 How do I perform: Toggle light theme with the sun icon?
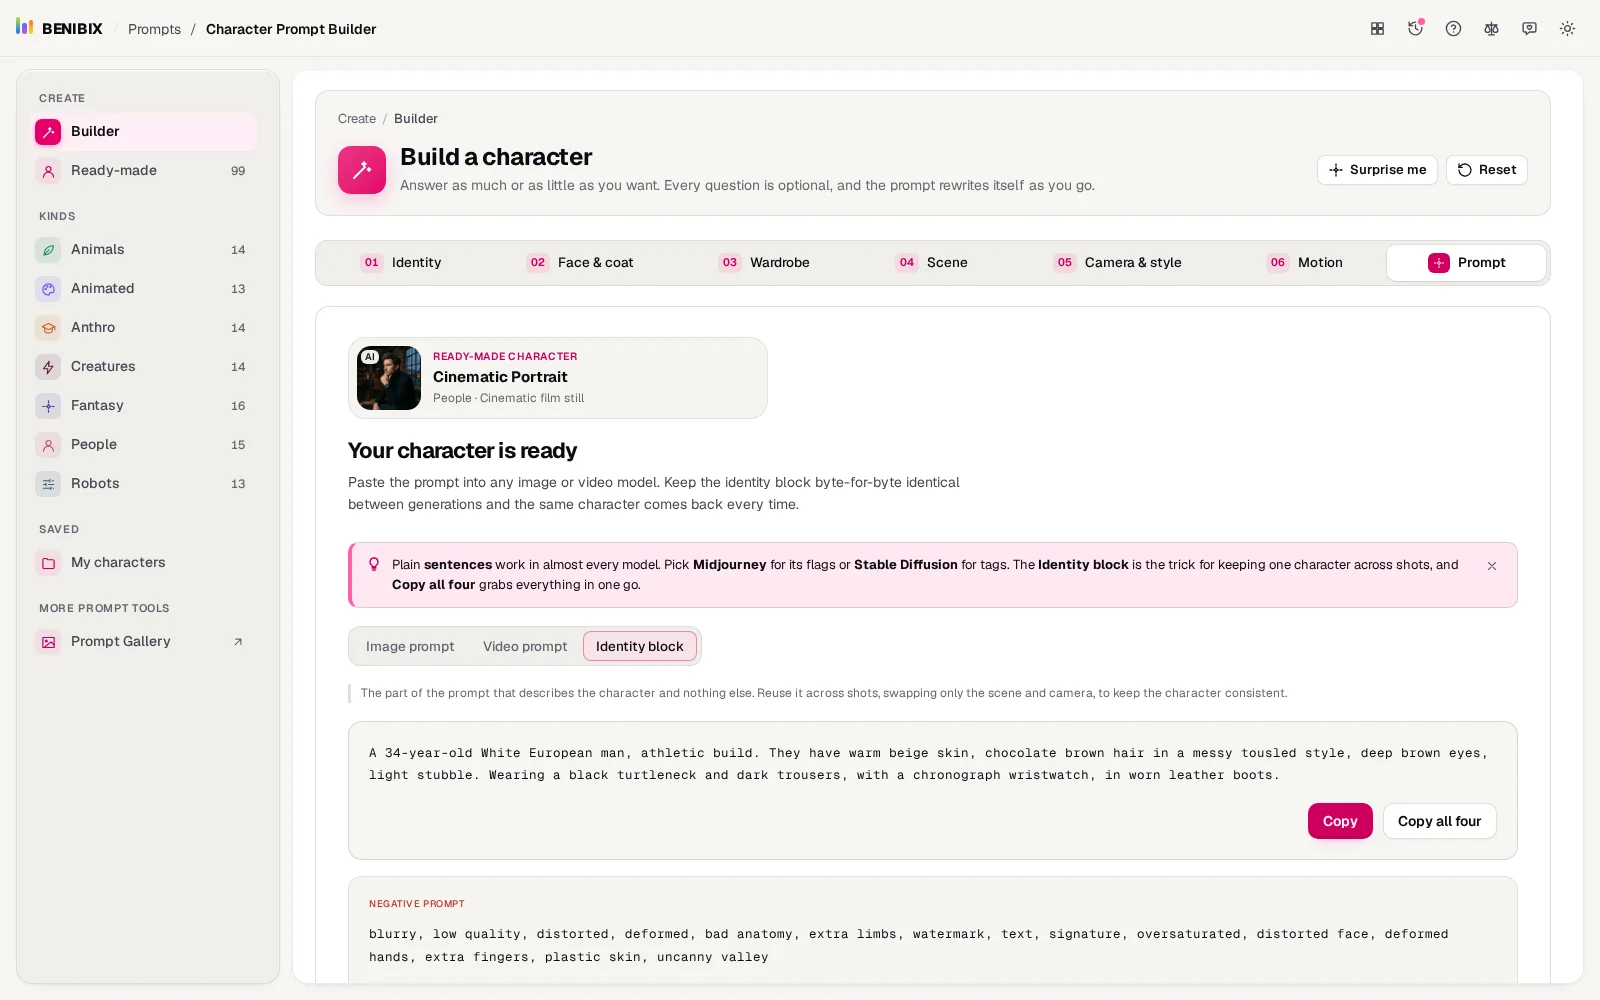1567,29
